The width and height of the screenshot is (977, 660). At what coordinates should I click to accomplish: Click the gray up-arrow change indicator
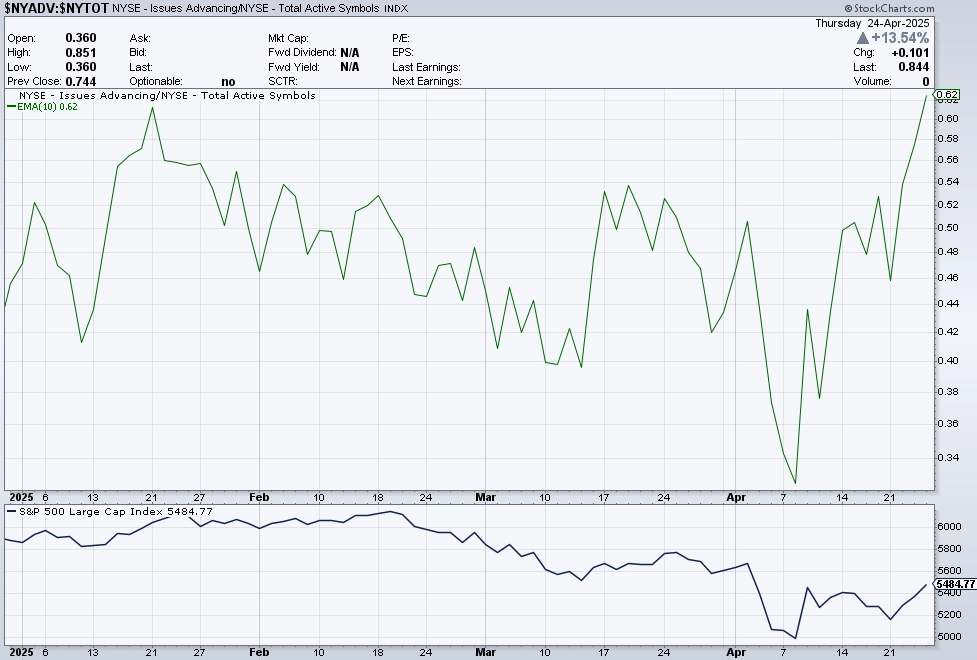(x=863, y=39)
